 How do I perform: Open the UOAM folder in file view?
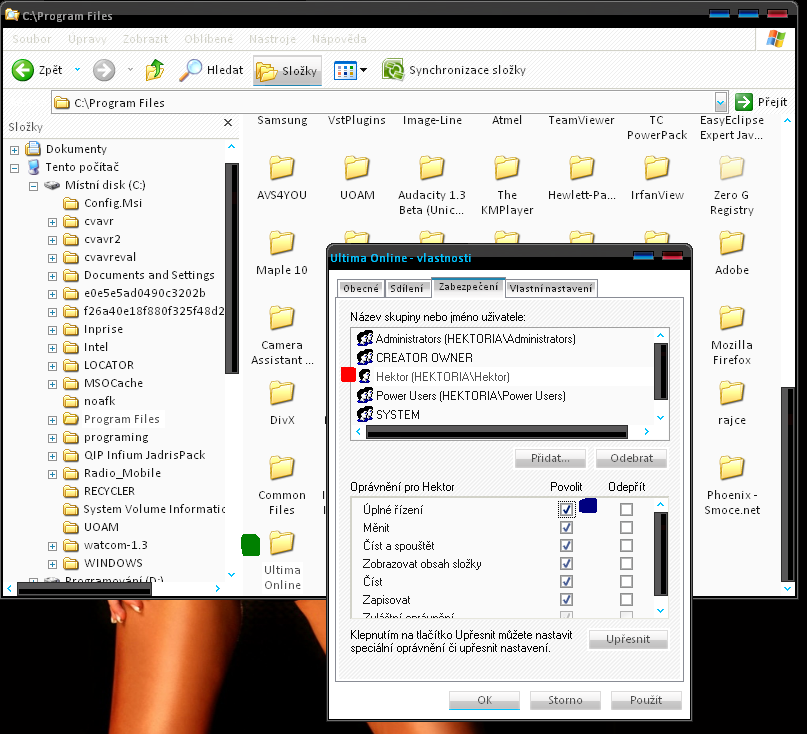(357, 168)
